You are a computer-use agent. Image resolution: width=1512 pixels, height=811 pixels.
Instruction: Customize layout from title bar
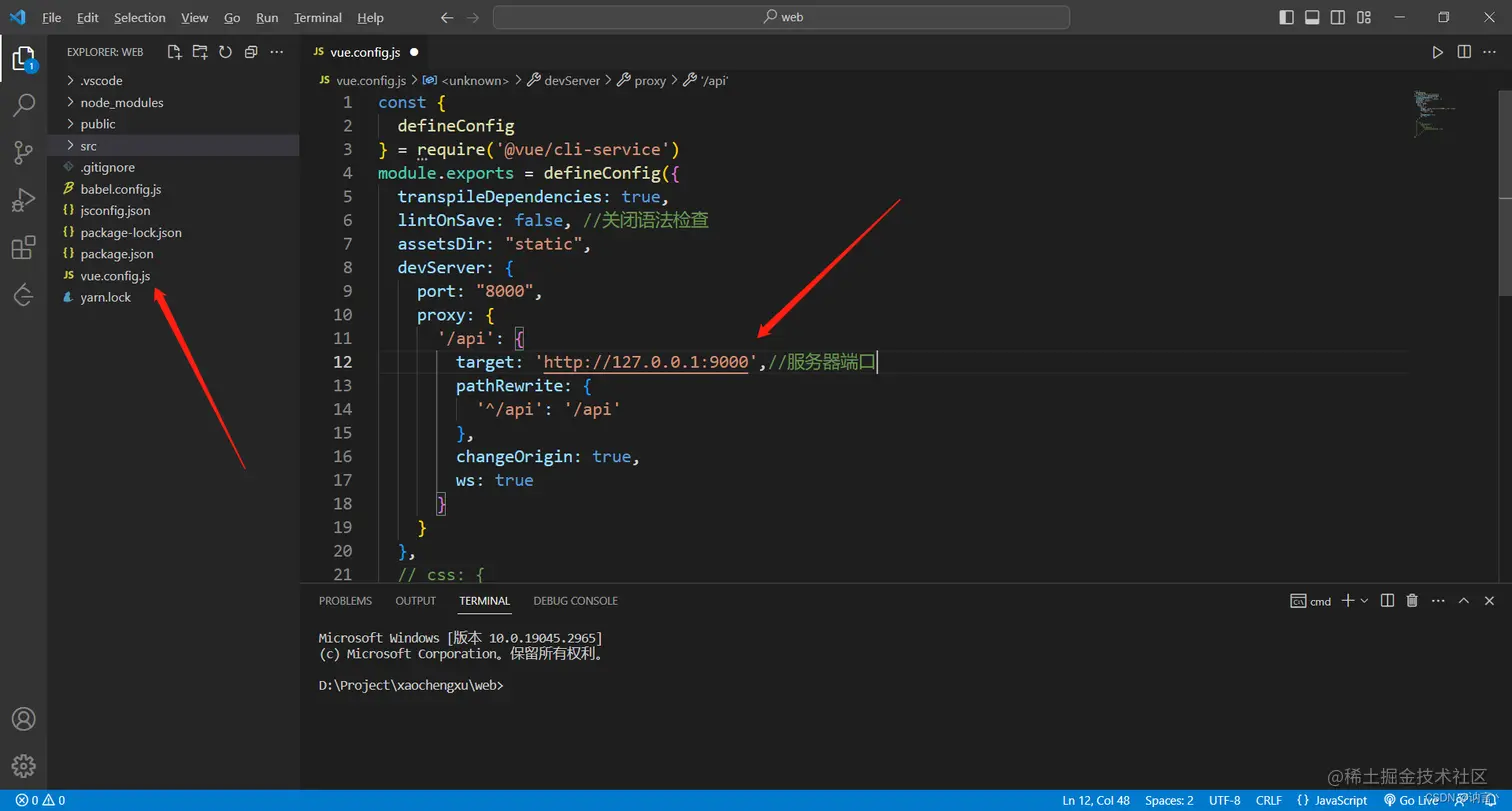[x=1364, y=17]
